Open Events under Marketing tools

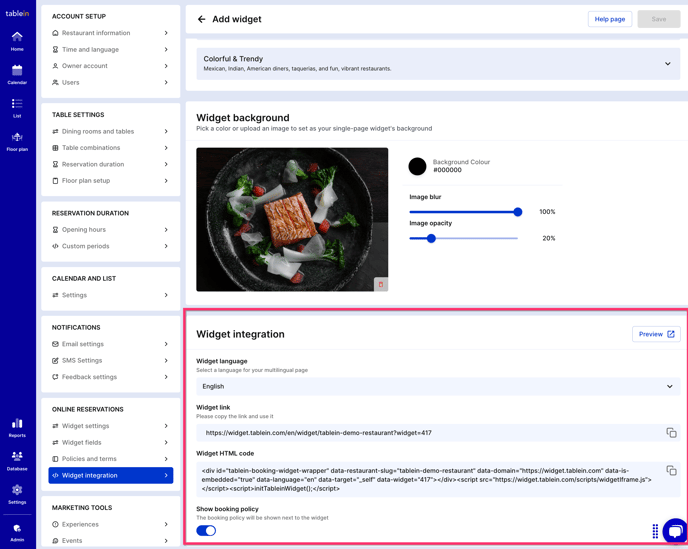click(110, 541)
